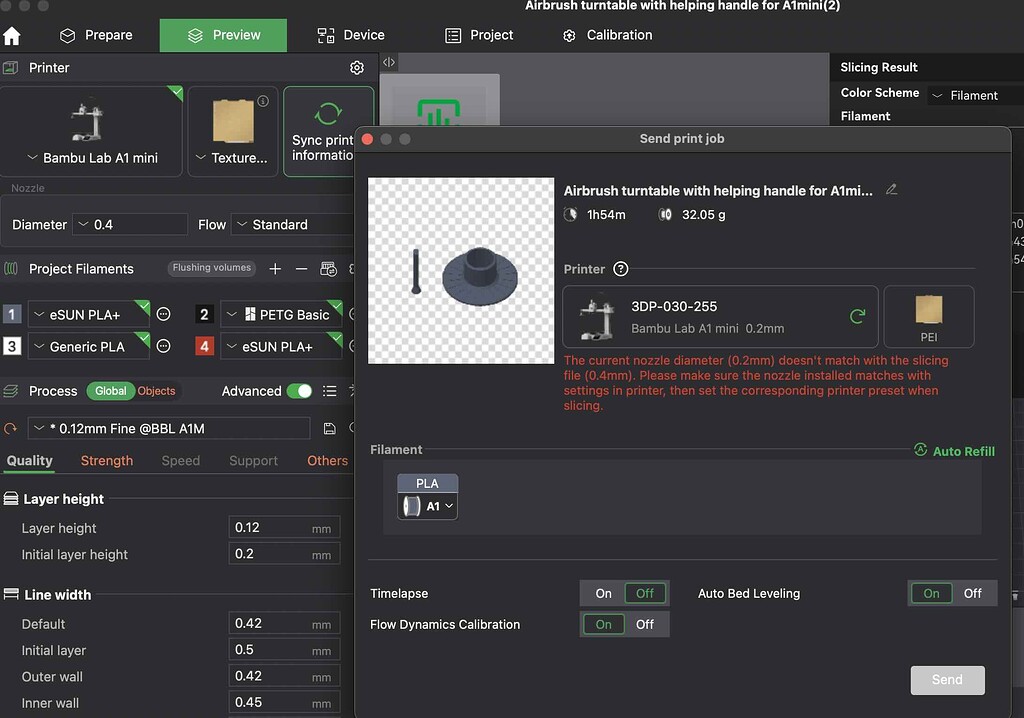Image resolution: width=1024 pixels, height=718 pixels.
Task: Turn Timelapse On
Action: (x=603, y=593)
